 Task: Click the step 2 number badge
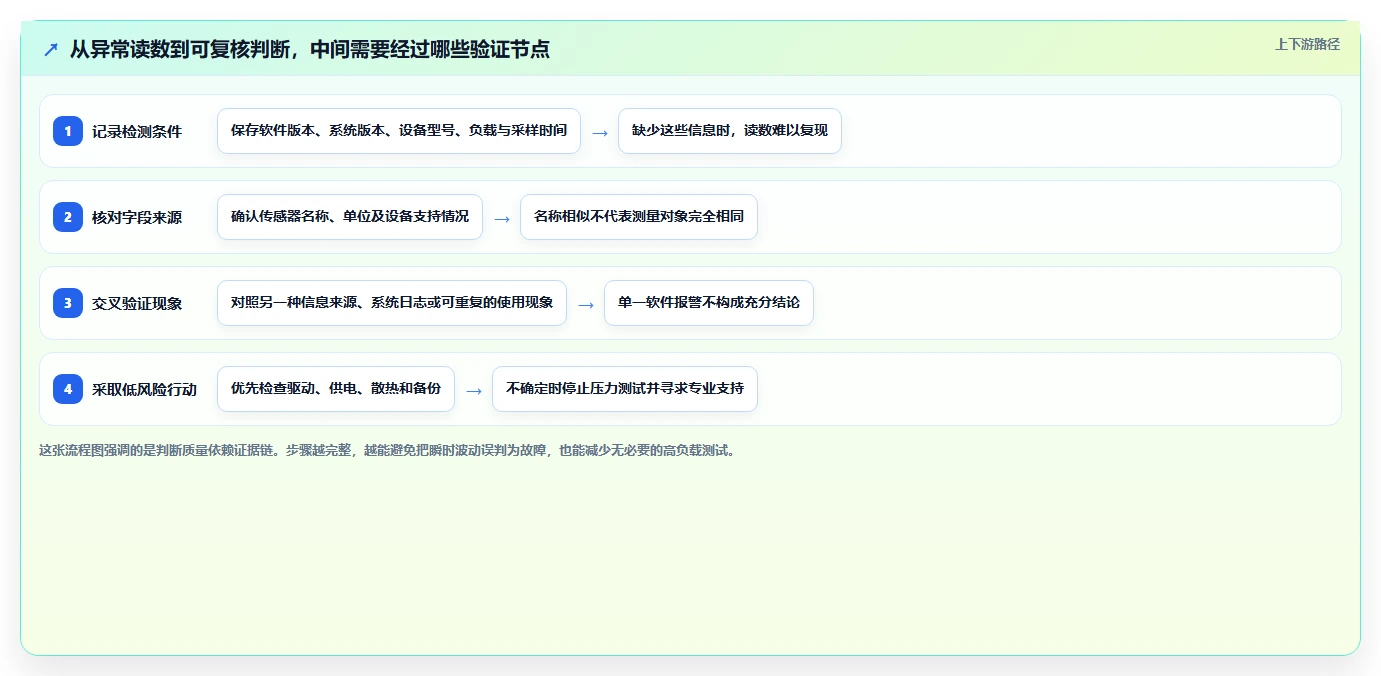coord(68,216)
